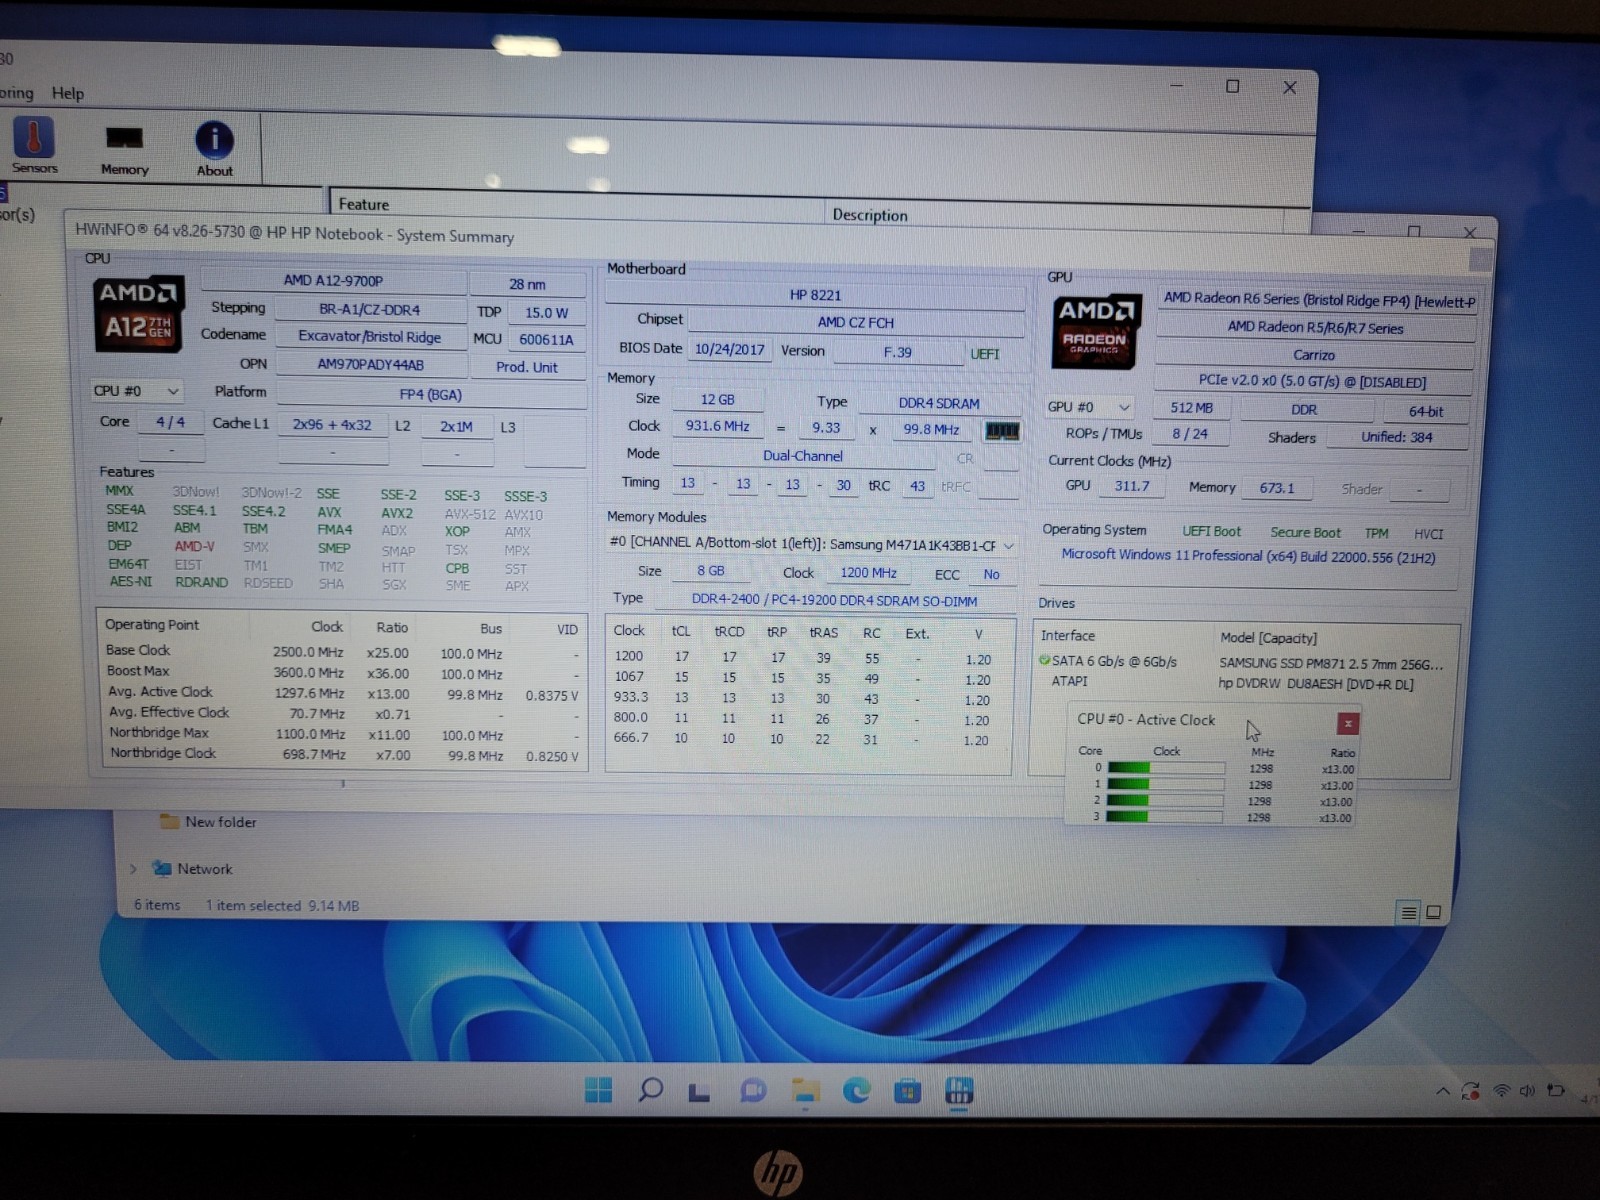Image resolution: width=1600 pixels, height=1200 pixels.
Task: Switch Explorer to large icons view
Action: pyautogui.click(x=1433, y=912)
